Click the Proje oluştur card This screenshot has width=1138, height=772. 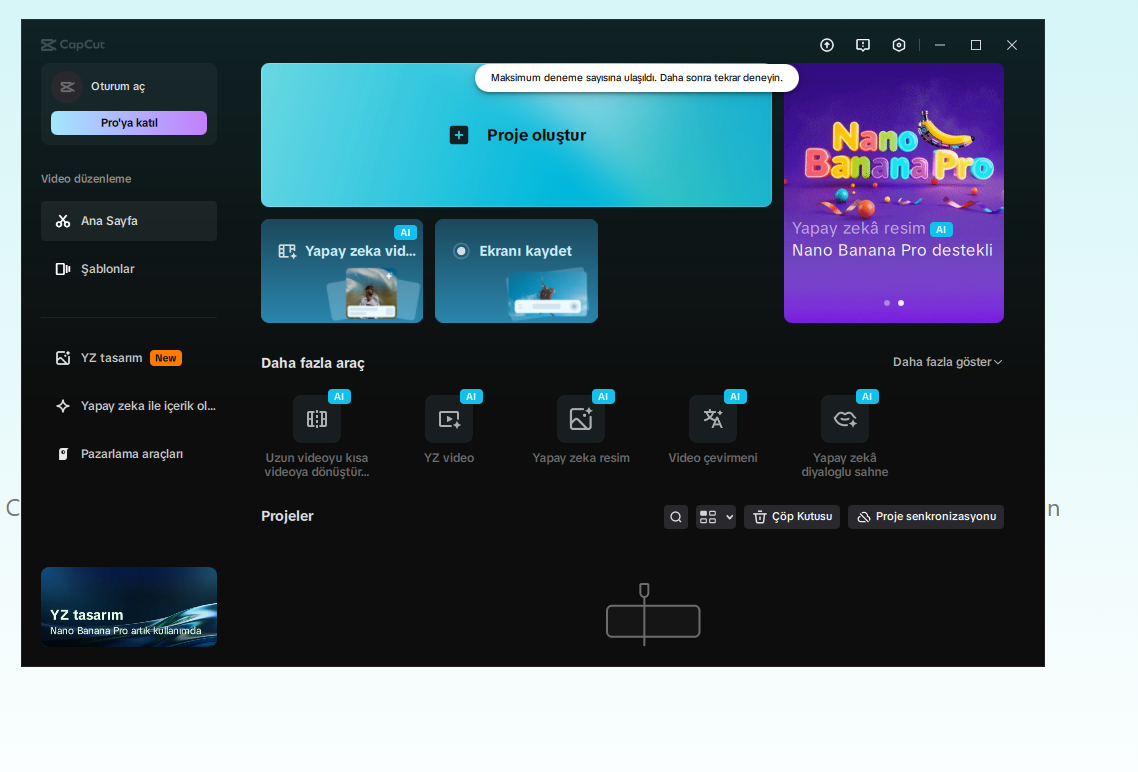point(516,135)
